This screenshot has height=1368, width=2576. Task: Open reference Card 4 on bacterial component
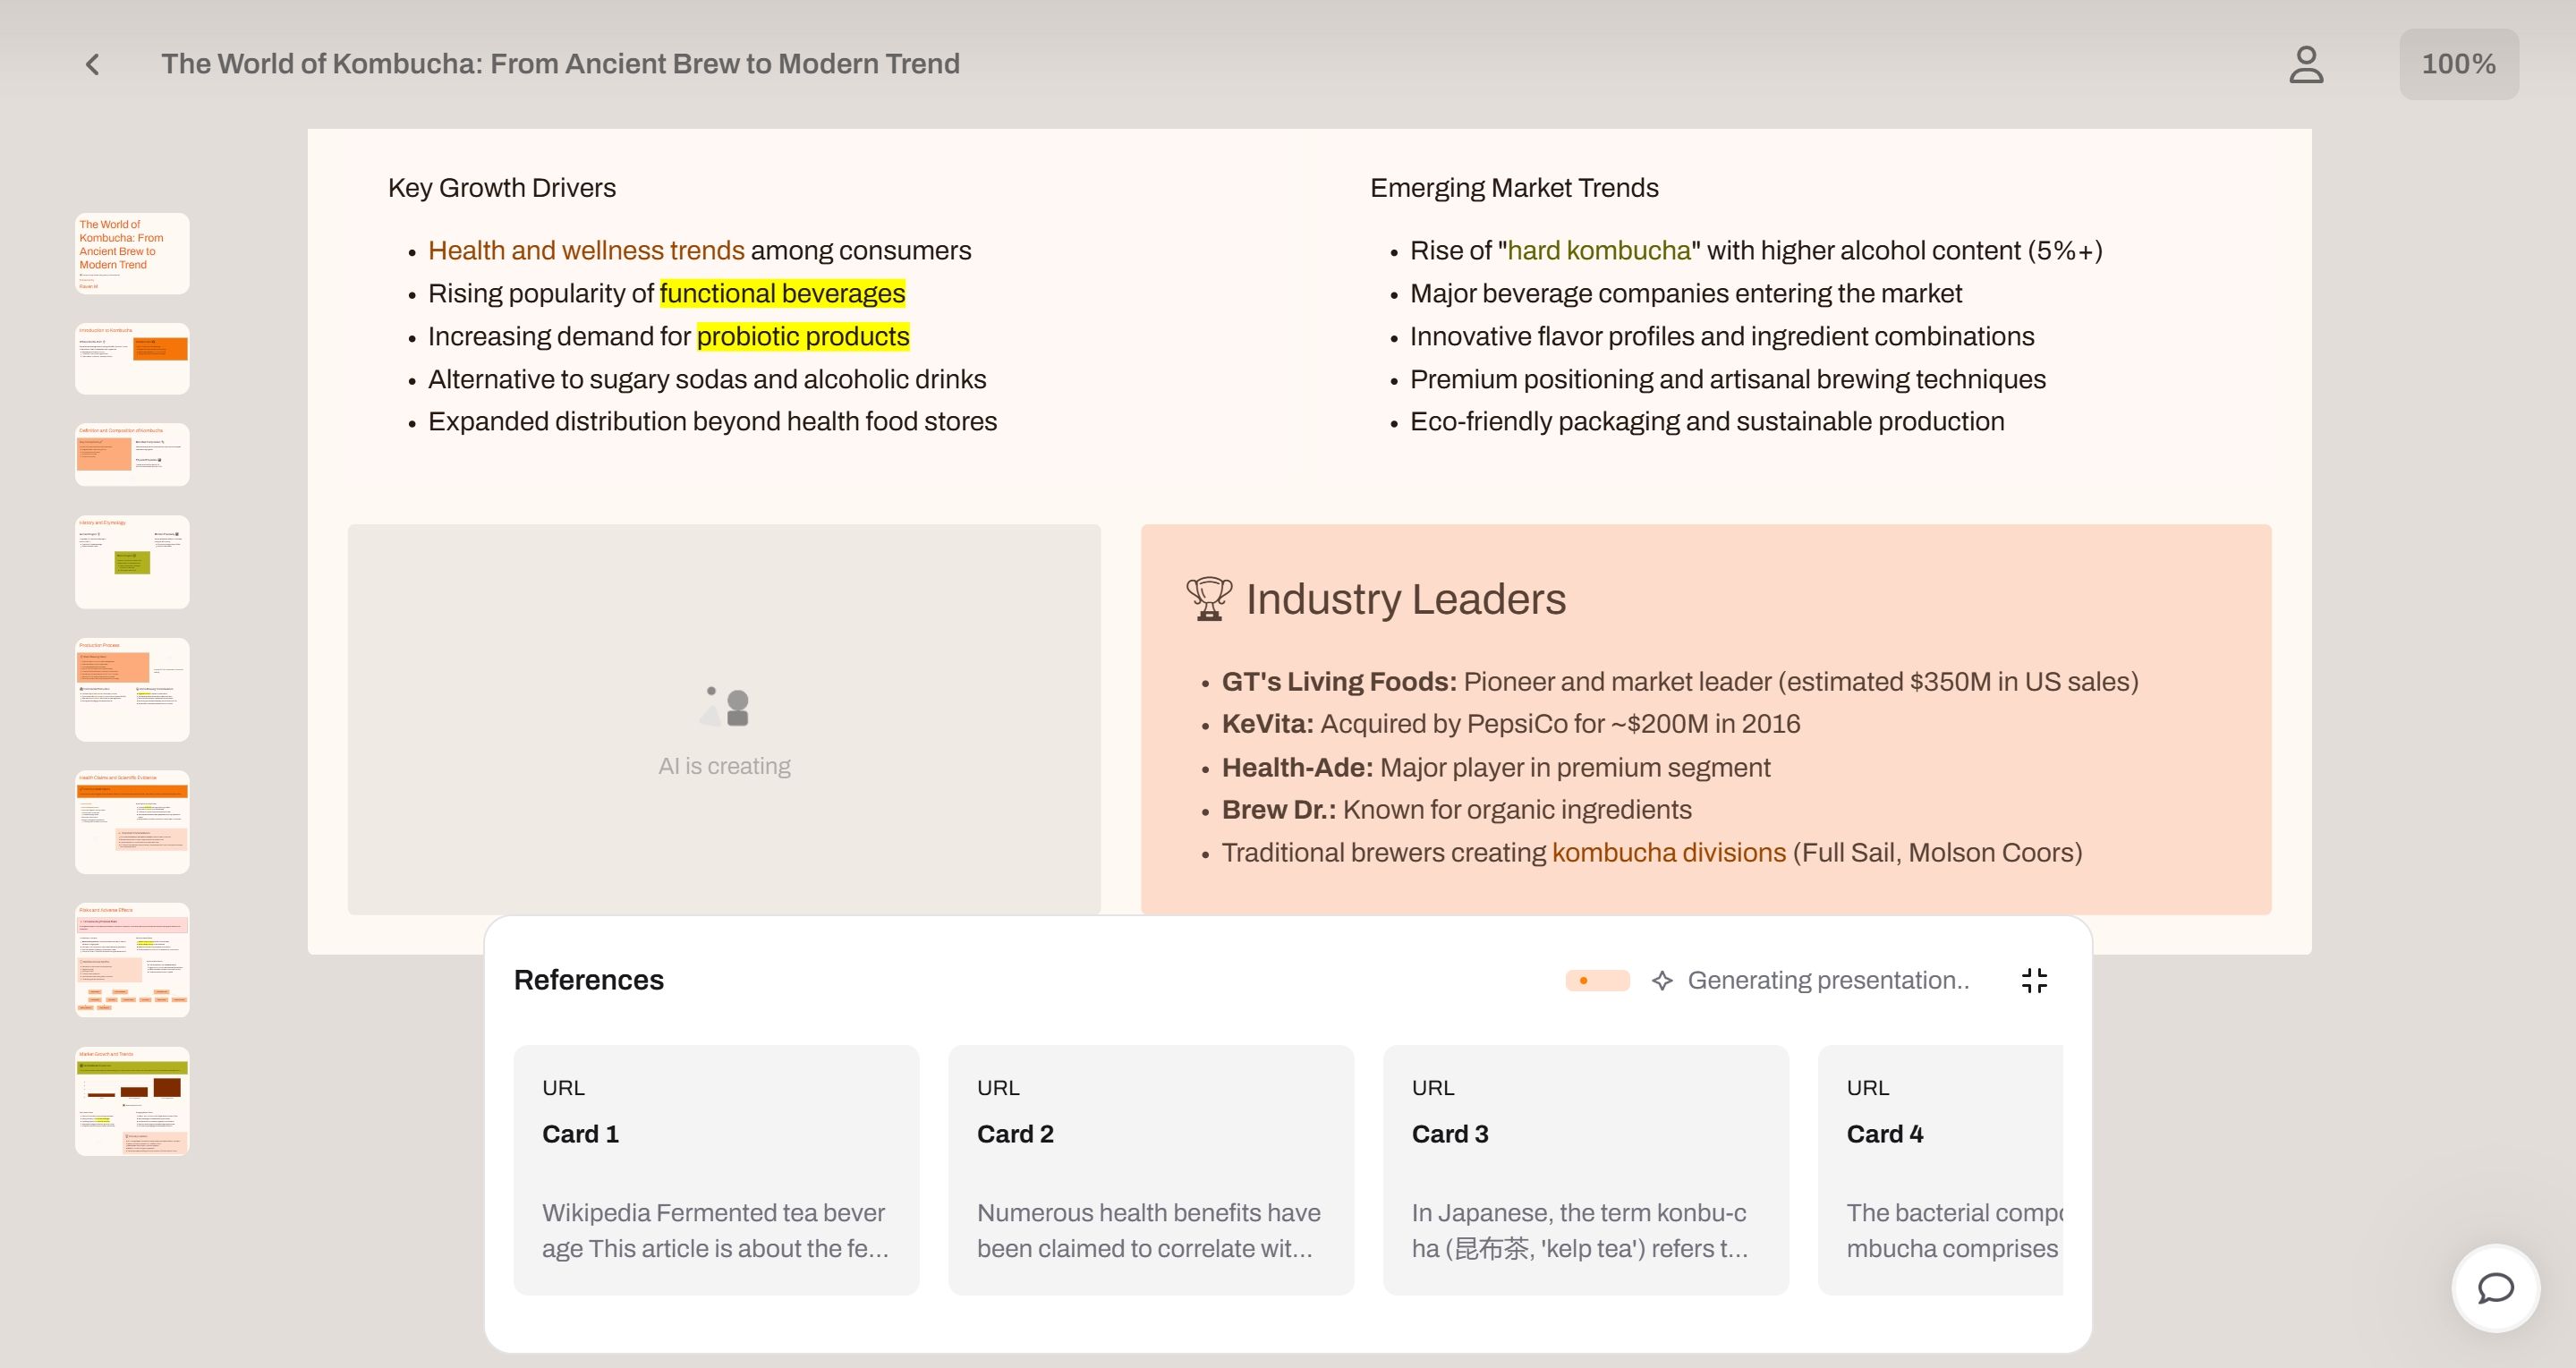tap(1940, 1170)
